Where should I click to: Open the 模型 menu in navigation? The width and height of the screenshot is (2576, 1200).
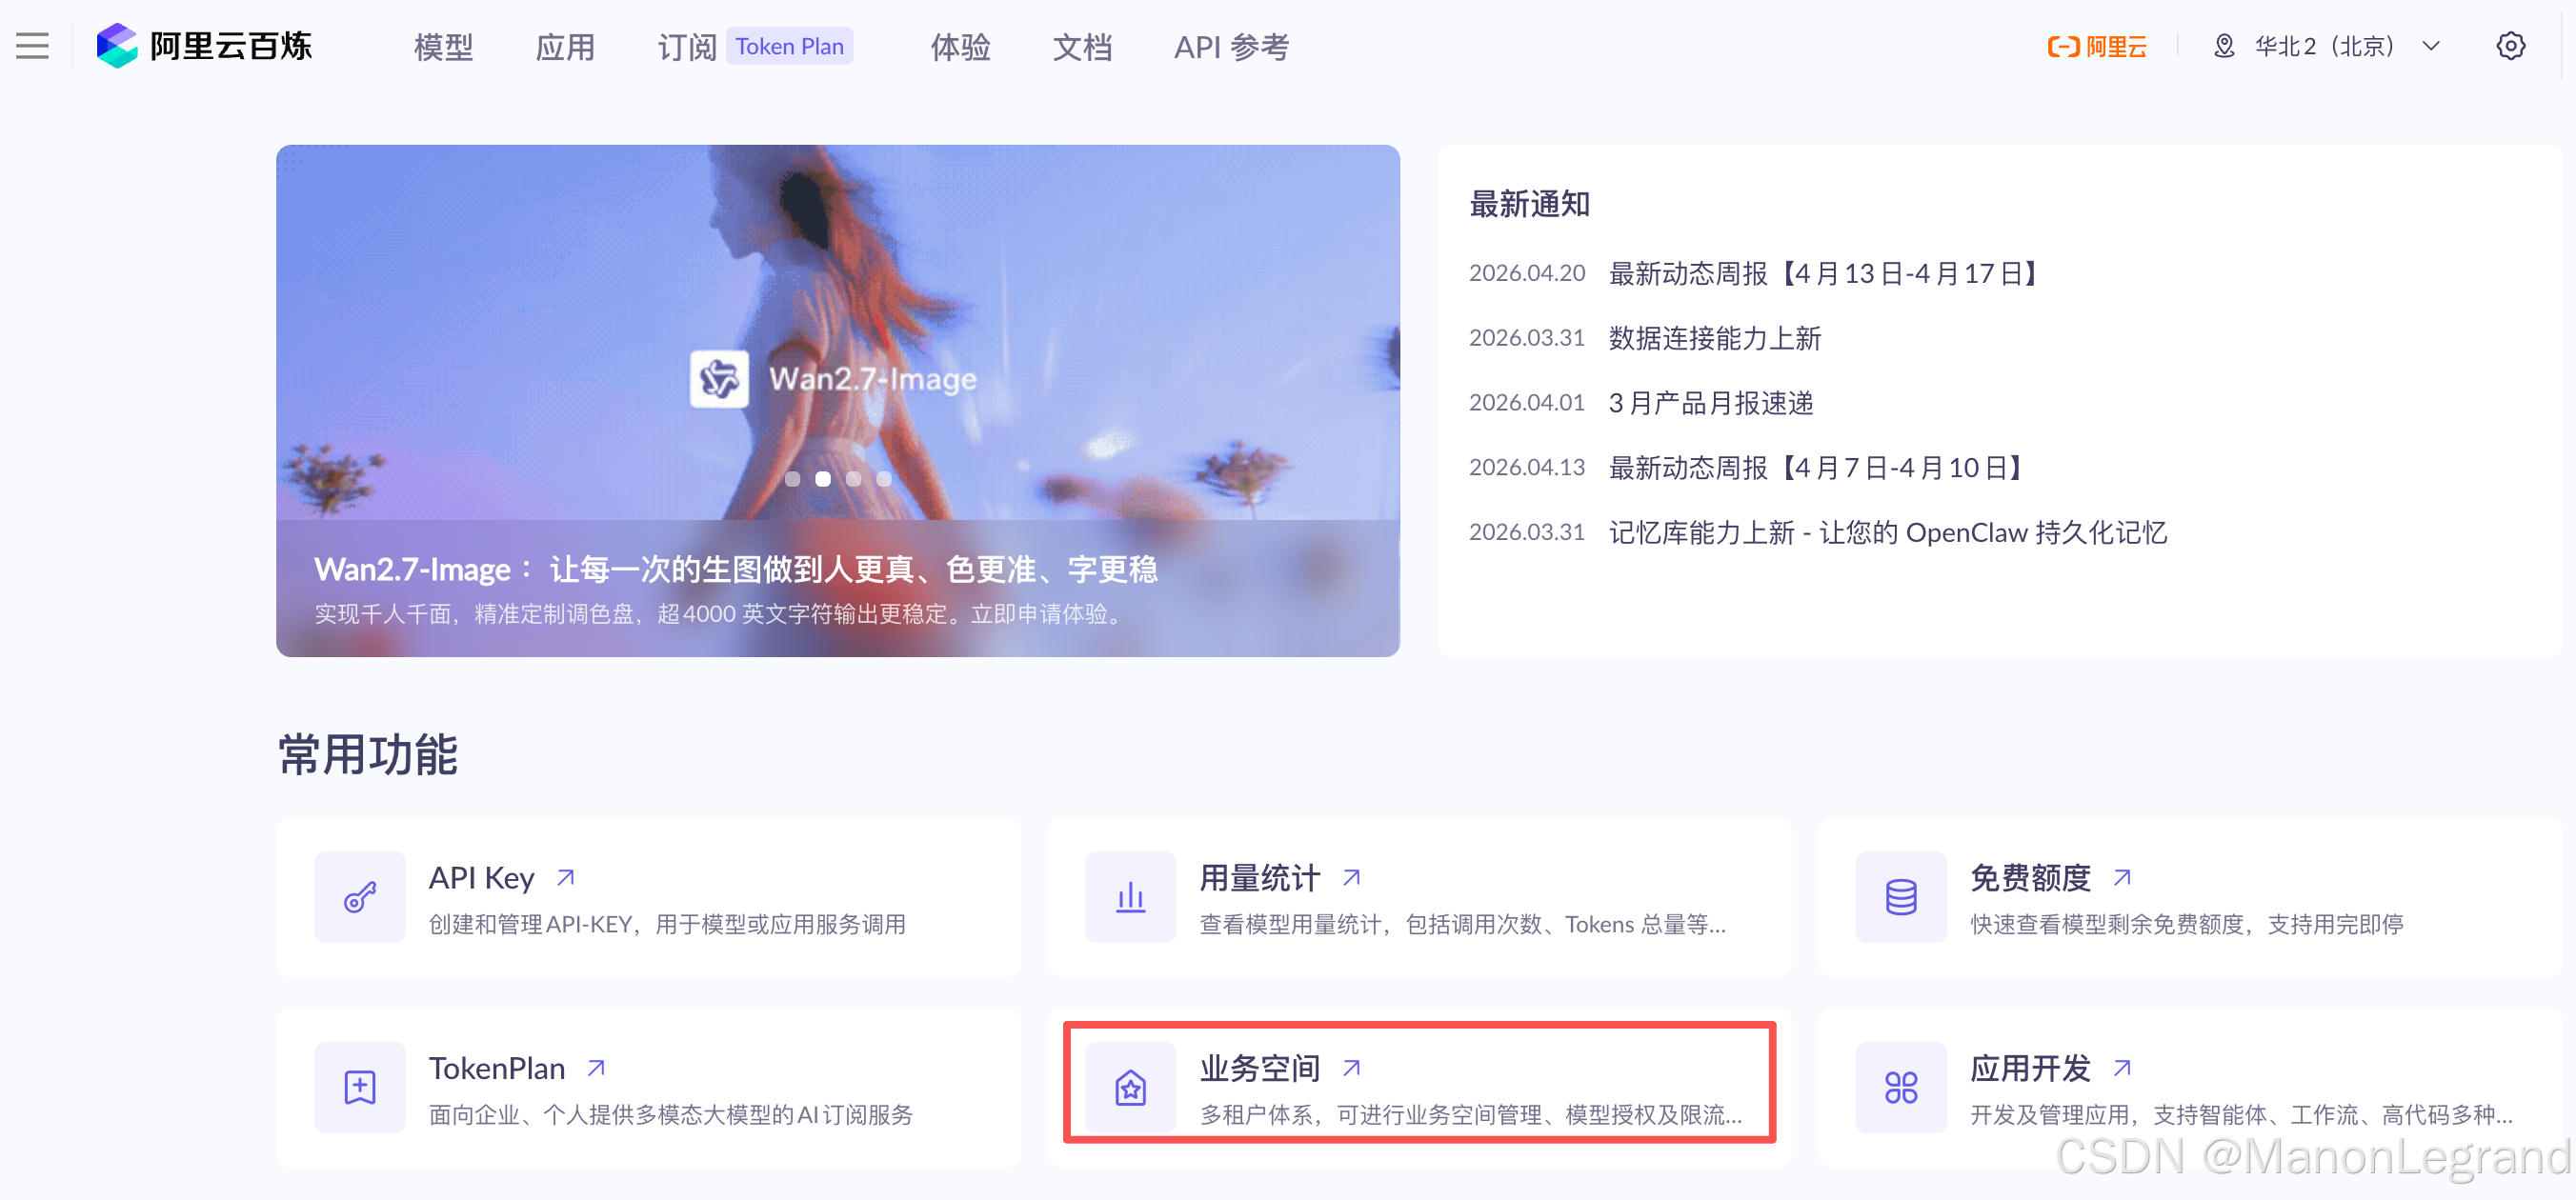(443, 47)
